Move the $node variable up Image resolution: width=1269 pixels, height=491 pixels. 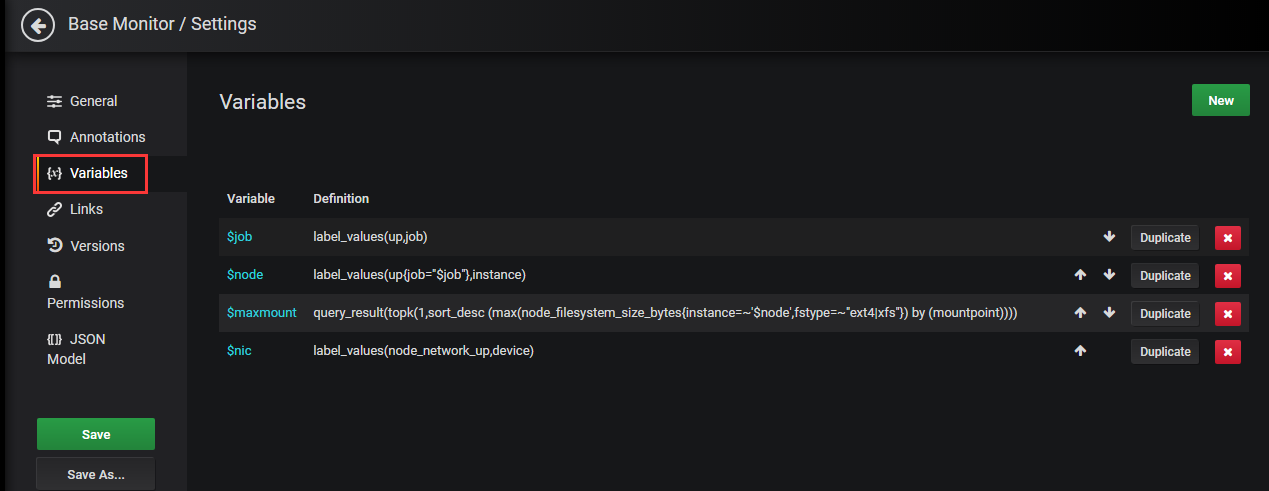1080,275
